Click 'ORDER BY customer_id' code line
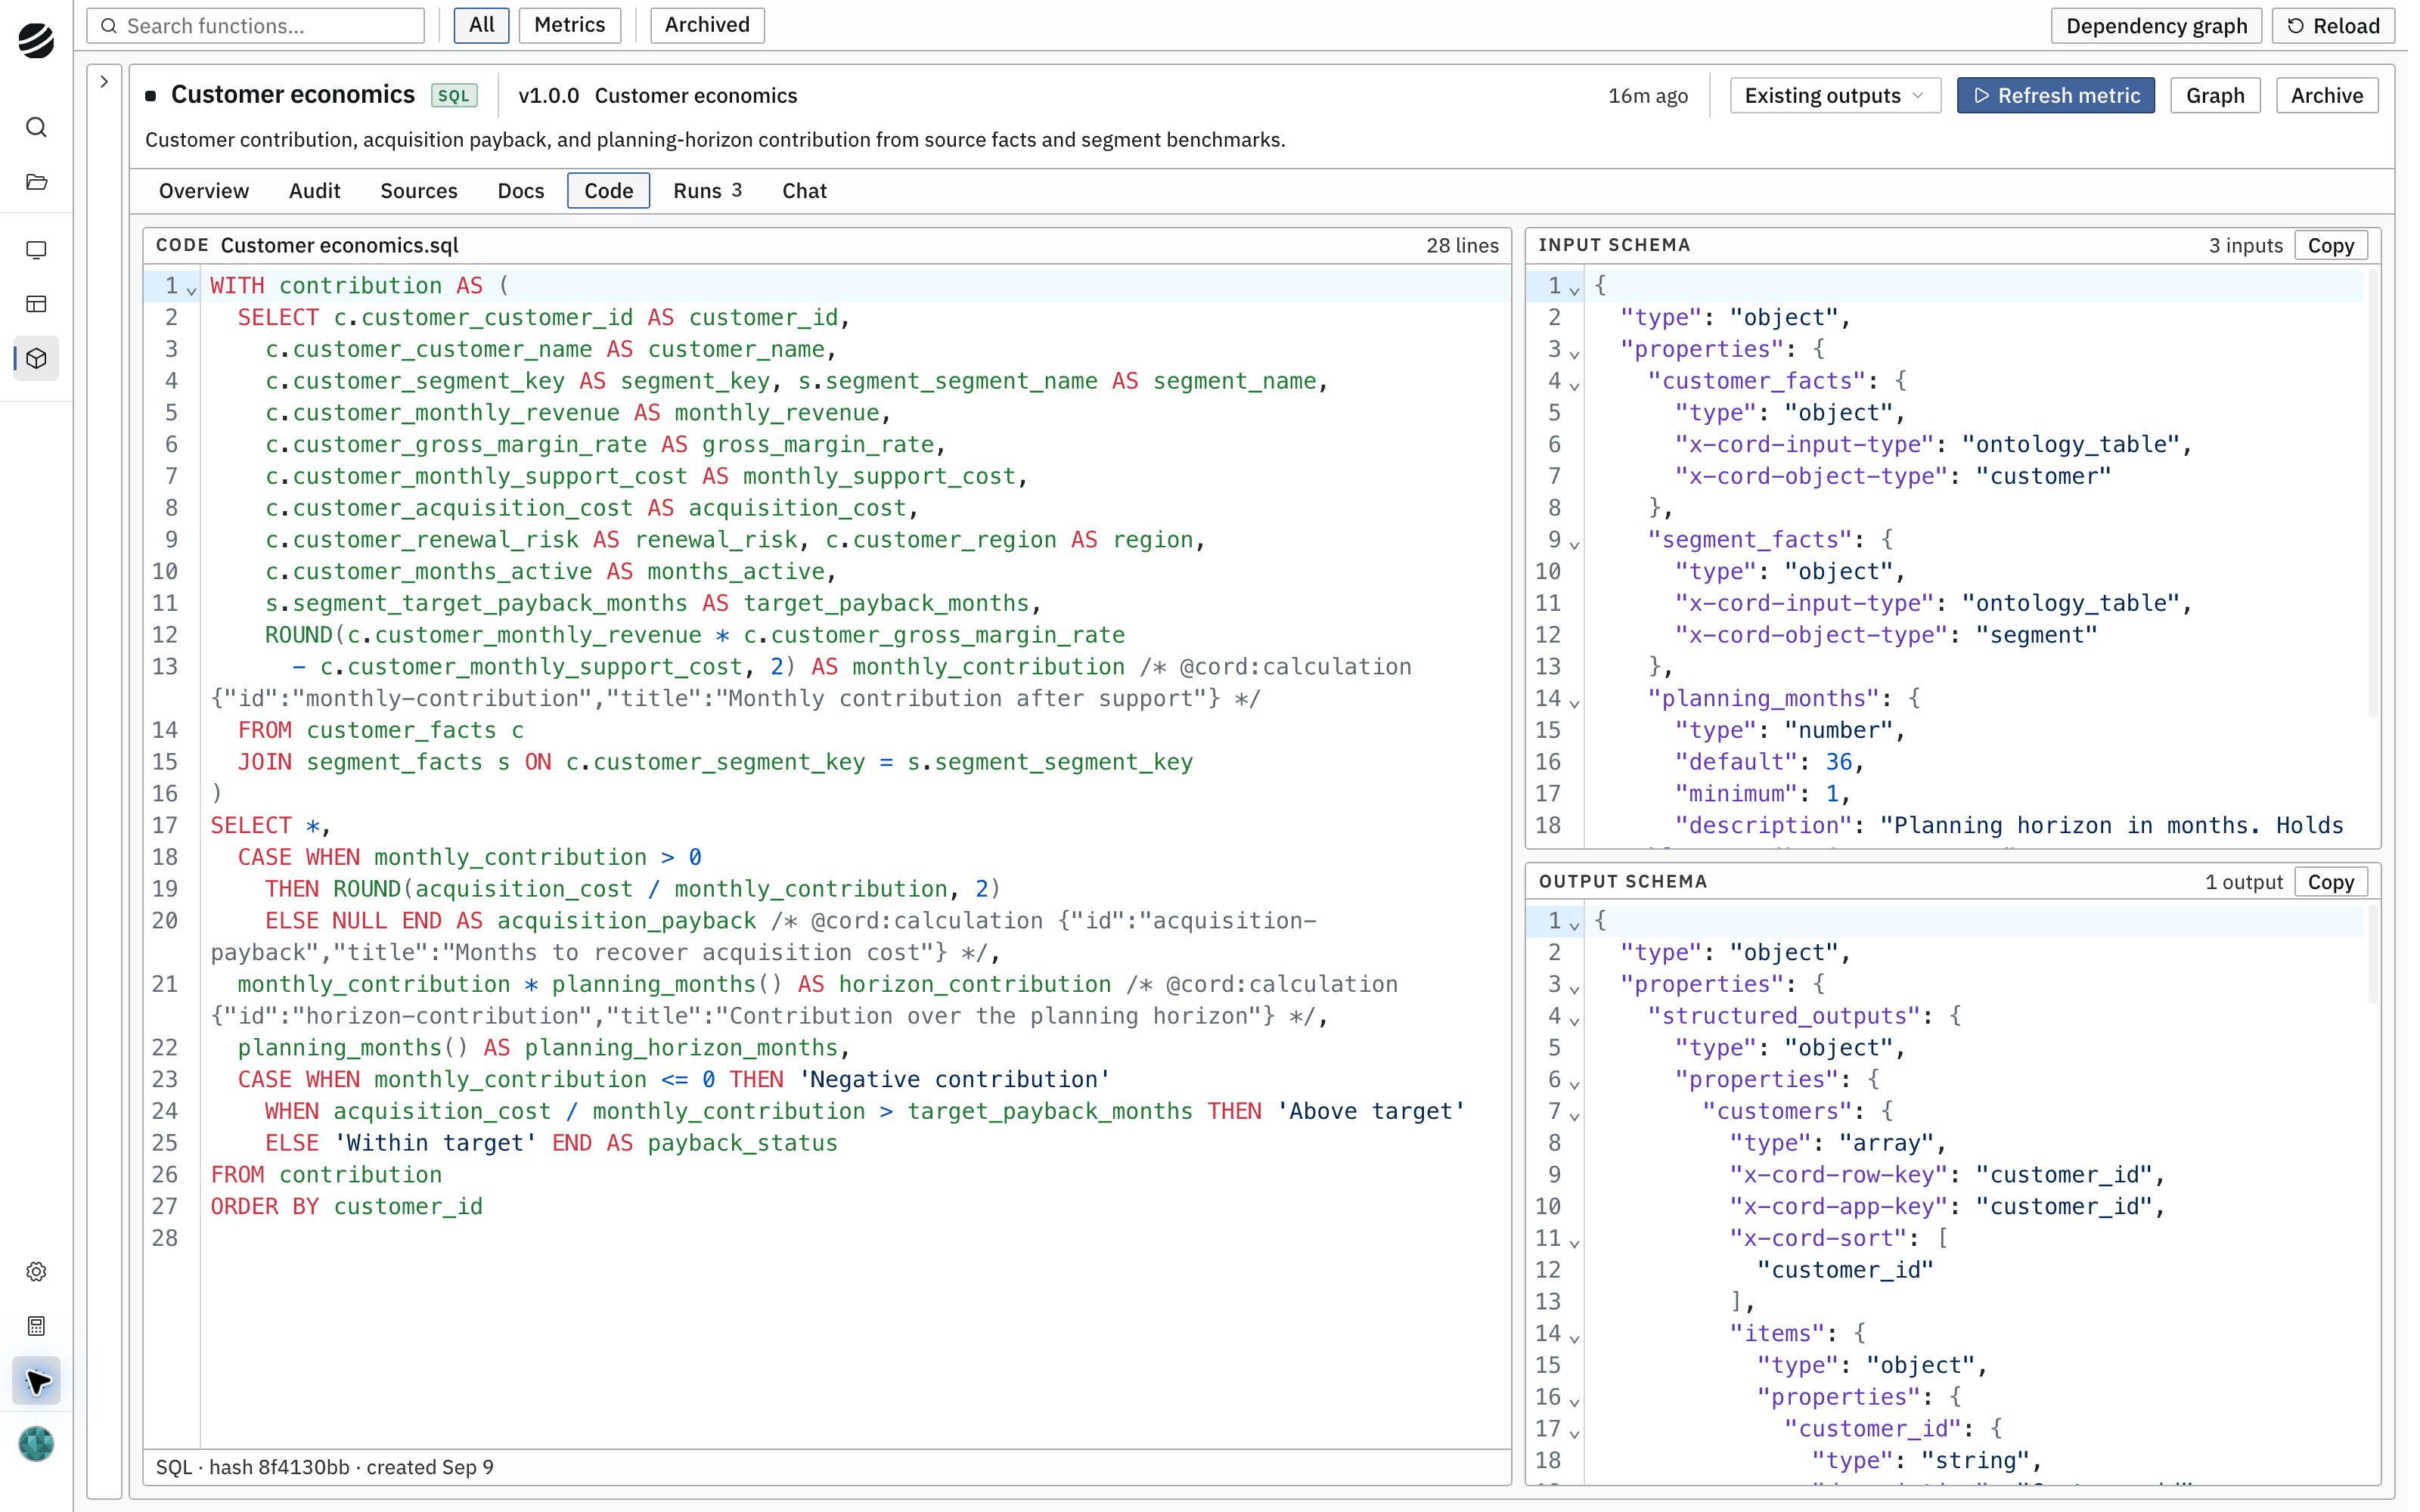This screenshot has height=1512, width=2420. (346, 1207)
